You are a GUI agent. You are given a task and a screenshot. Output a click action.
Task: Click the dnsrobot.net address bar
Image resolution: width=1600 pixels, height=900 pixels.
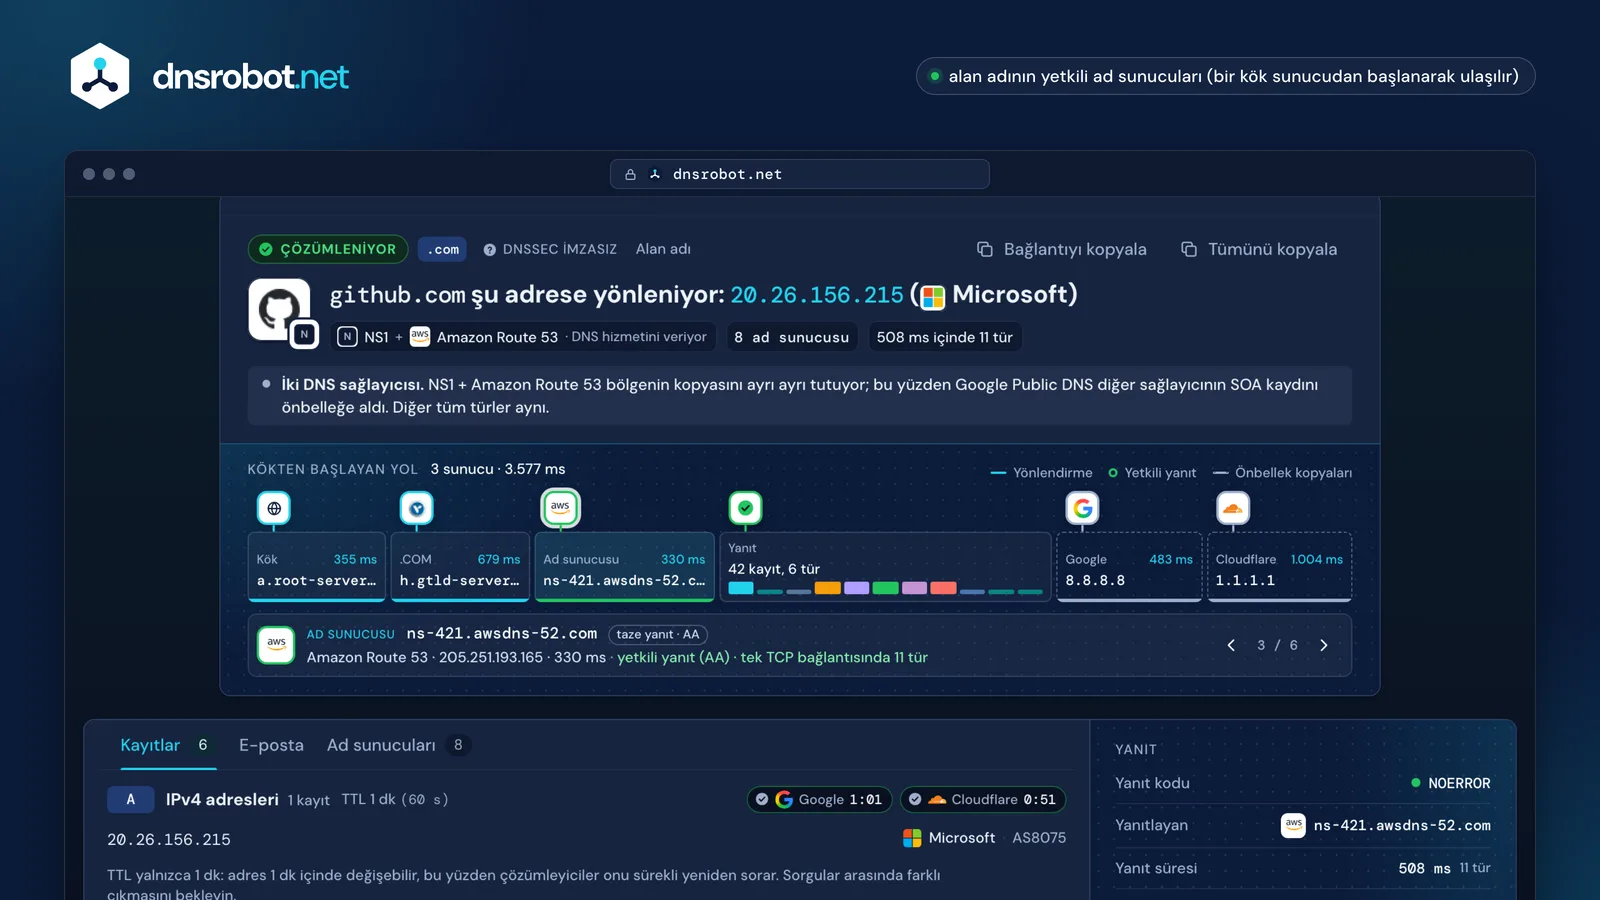(800, 174)
